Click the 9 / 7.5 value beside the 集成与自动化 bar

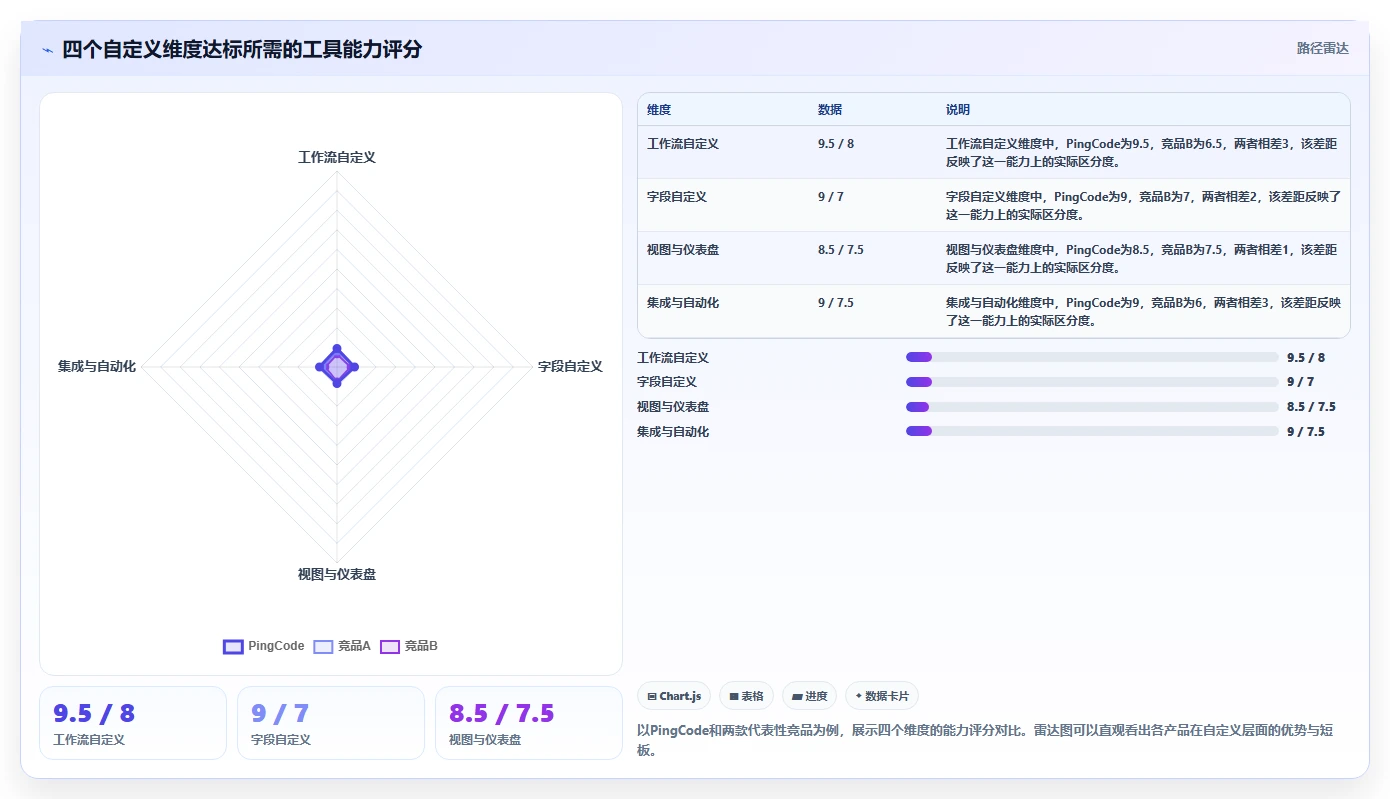point(1306,432)
